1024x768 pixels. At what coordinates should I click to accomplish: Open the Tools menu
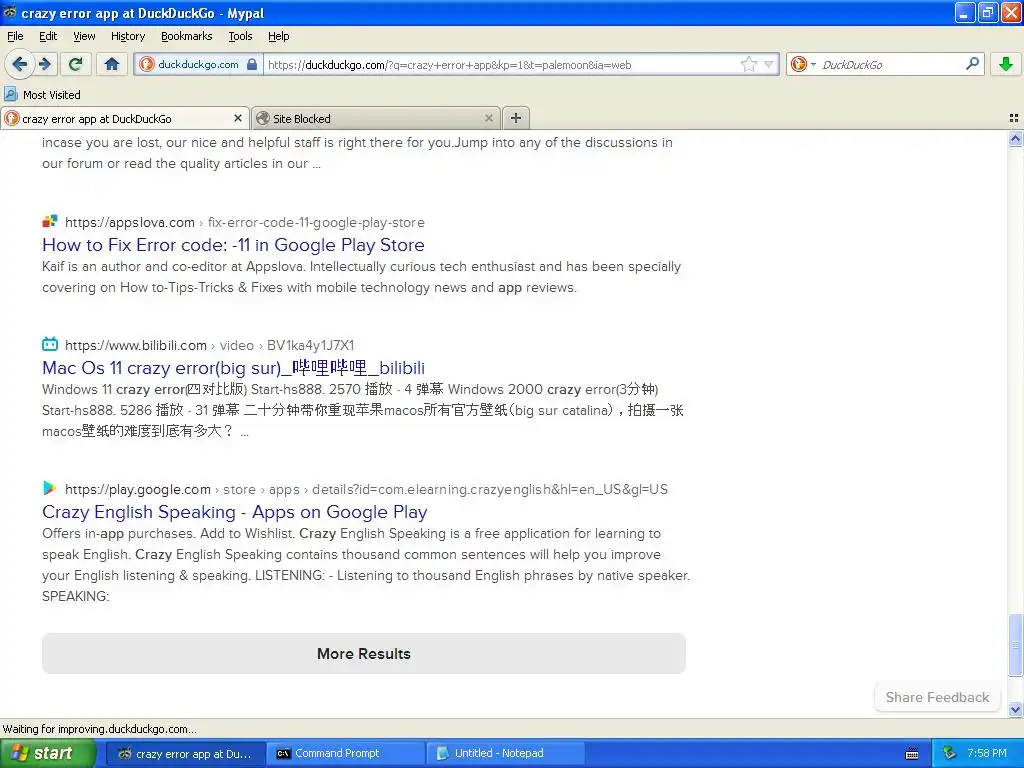(240, 36)
